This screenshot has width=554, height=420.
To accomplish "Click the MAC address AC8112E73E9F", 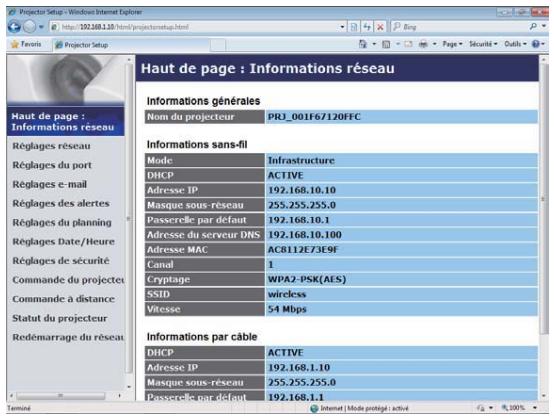I will (x=303, y=250).
